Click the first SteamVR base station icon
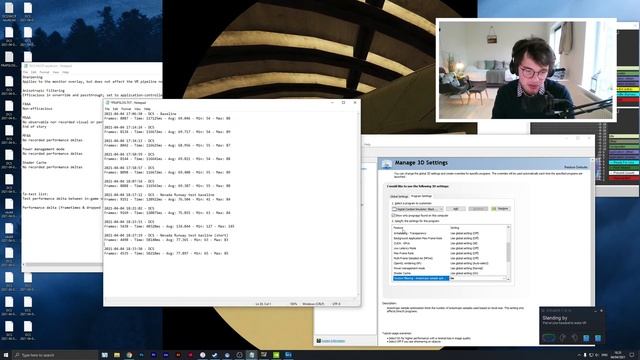The height and width of the screenshot is (360, 640). click(x=586, y=338)
